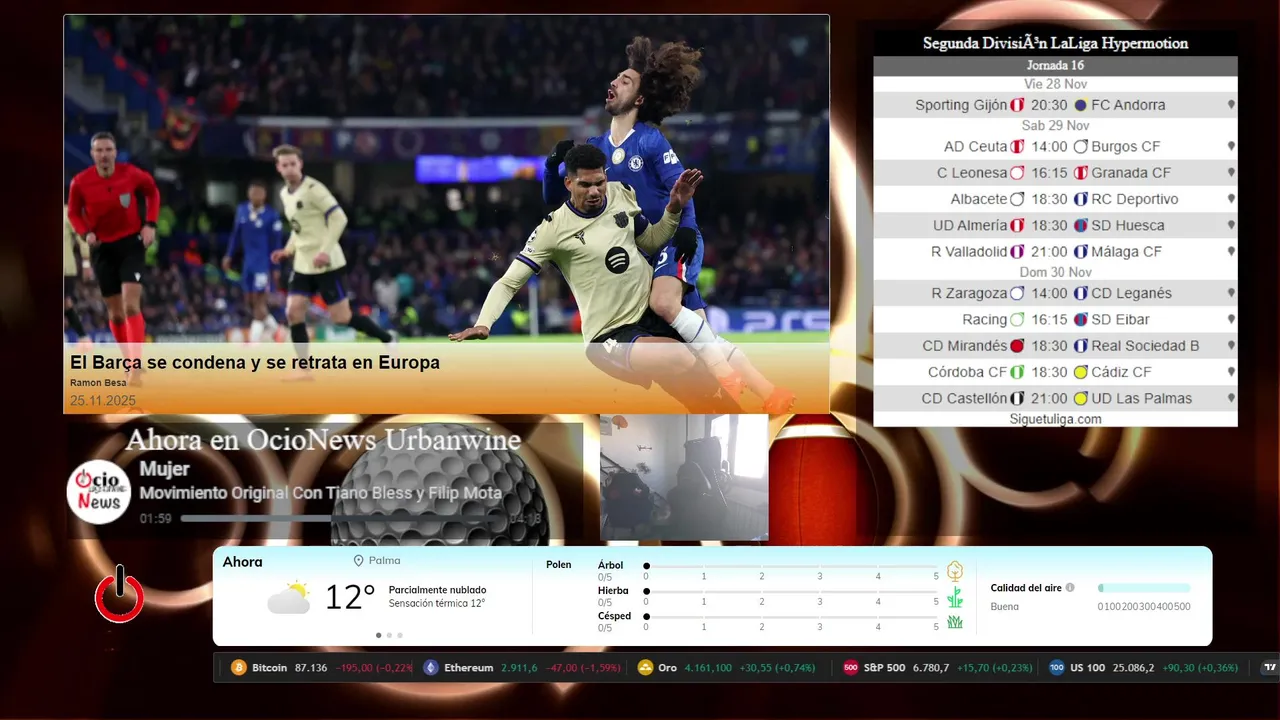Open the location pin for R Valladolid match
The height and width of the screenshot is (720, 1280).
(1231, 252)
